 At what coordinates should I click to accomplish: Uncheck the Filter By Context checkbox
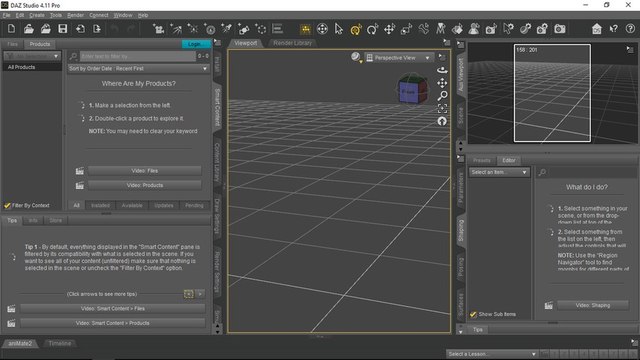click(x=7, y=205)
